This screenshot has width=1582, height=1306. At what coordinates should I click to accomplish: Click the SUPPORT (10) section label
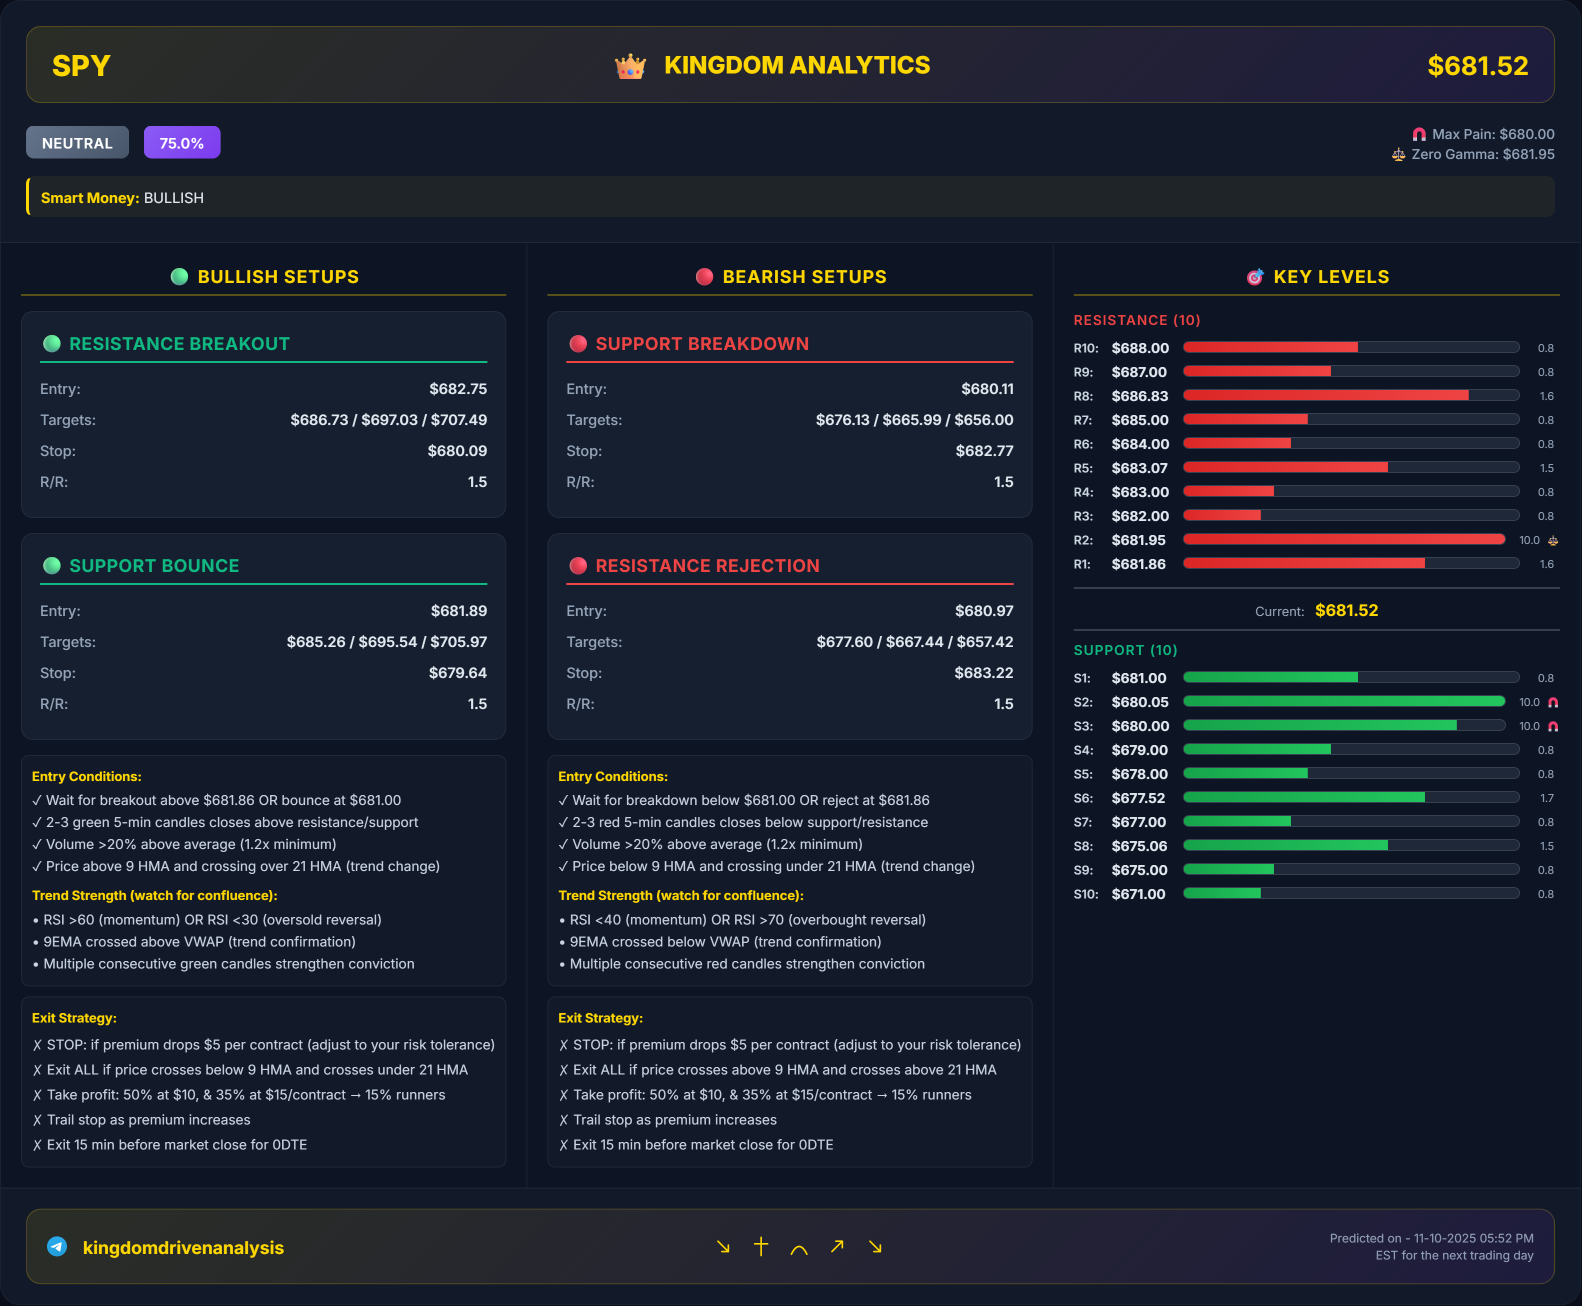coord(1126,650)
